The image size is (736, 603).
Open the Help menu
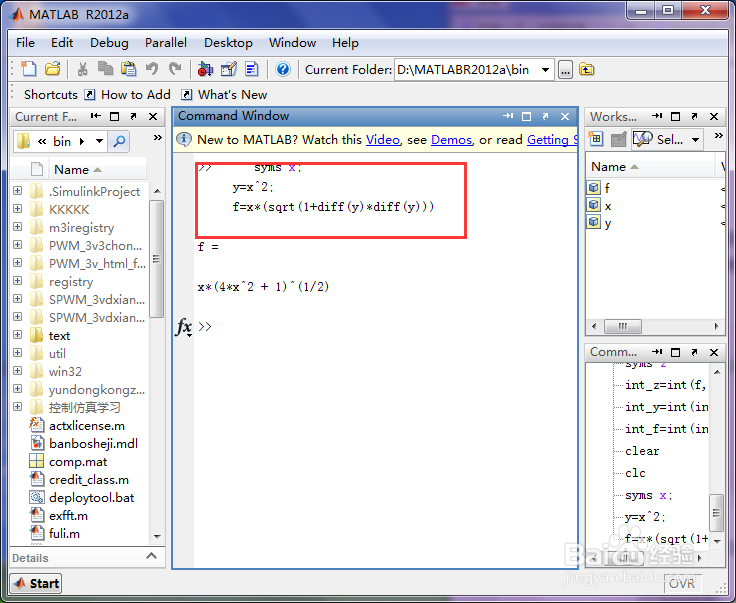tap(345, 43)
